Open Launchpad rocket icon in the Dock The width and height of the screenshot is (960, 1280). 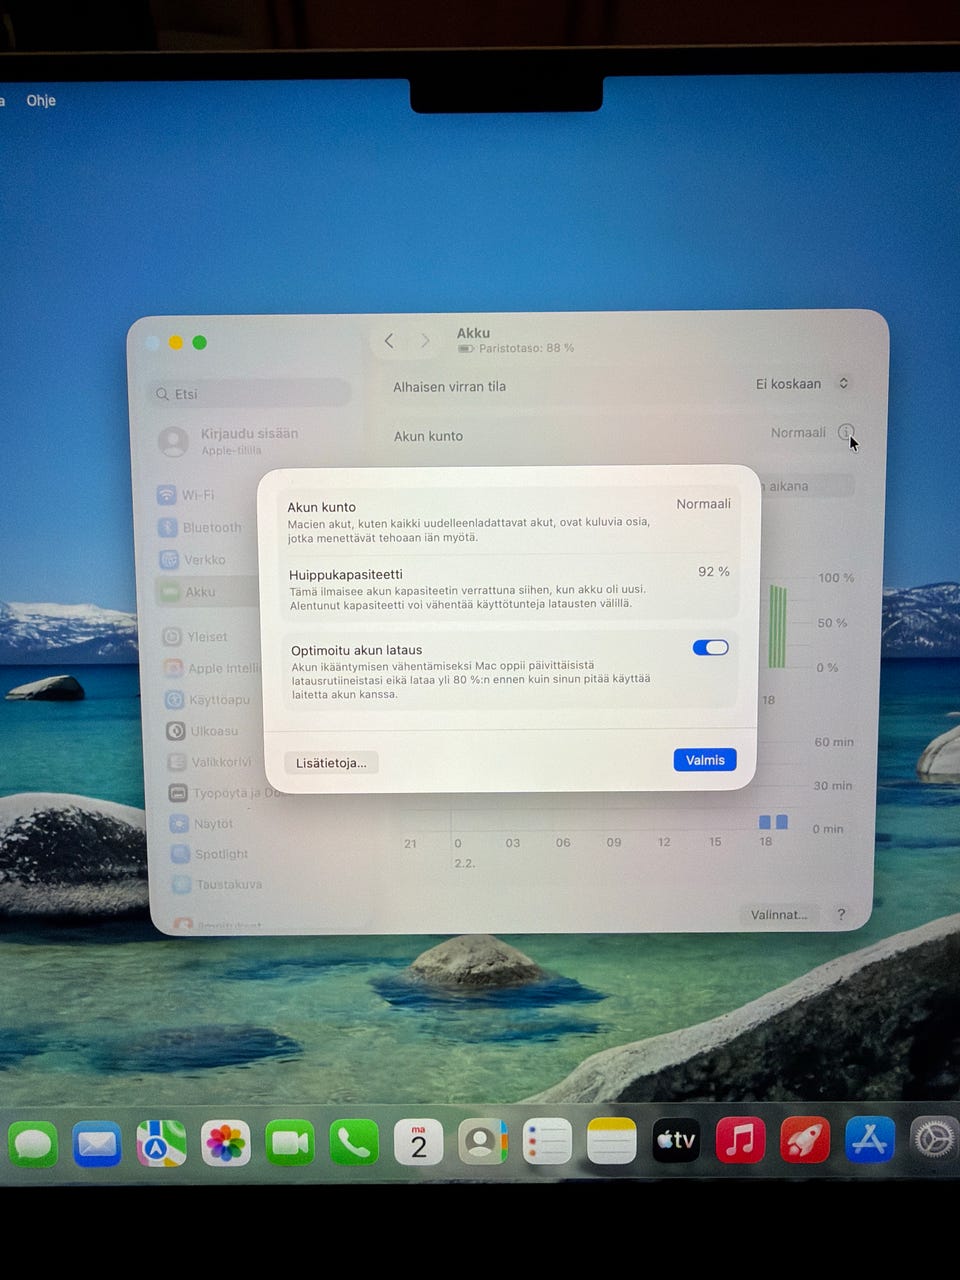[805, 1139]
